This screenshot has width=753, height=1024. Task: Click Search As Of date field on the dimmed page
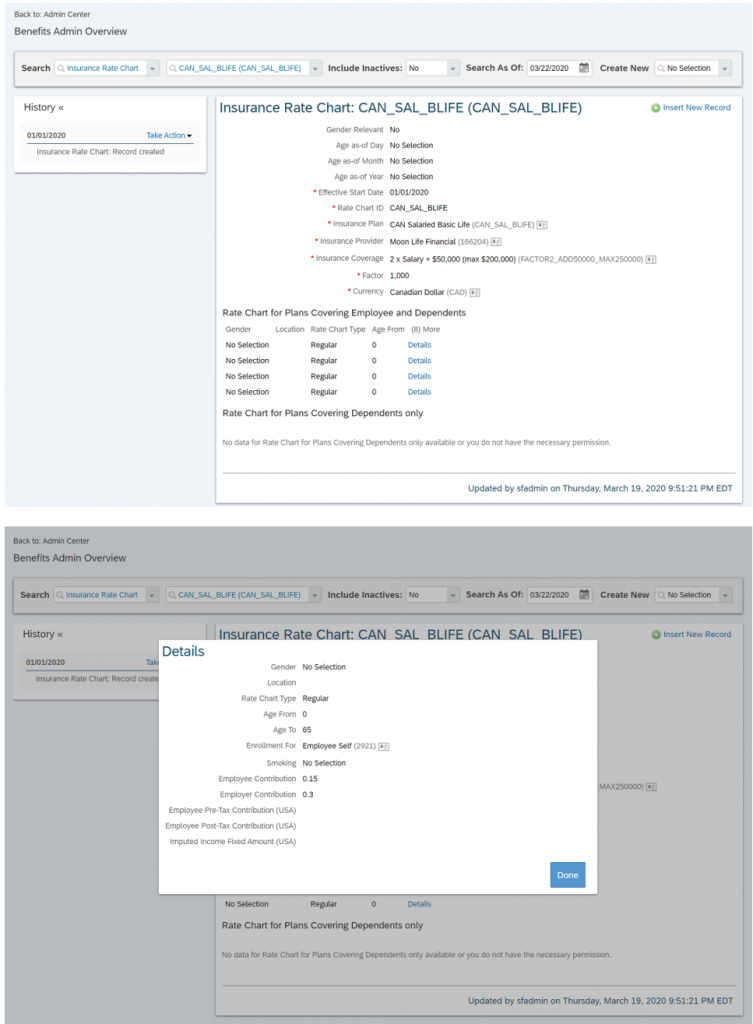(552, 595)
